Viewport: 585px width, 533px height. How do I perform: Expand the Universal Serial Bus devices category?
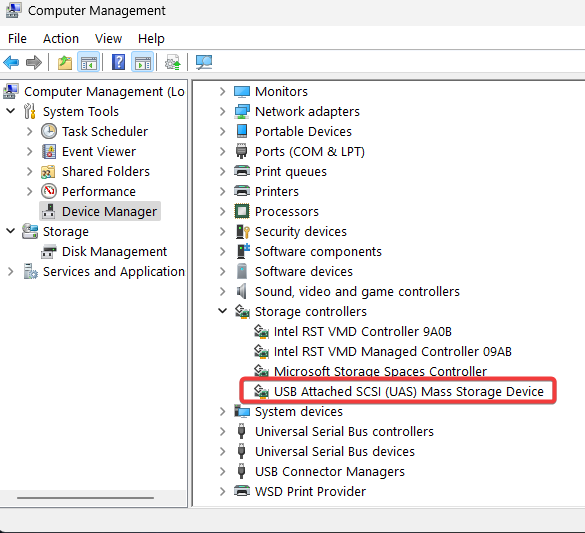pyautogui.click(x=223, y=451)
